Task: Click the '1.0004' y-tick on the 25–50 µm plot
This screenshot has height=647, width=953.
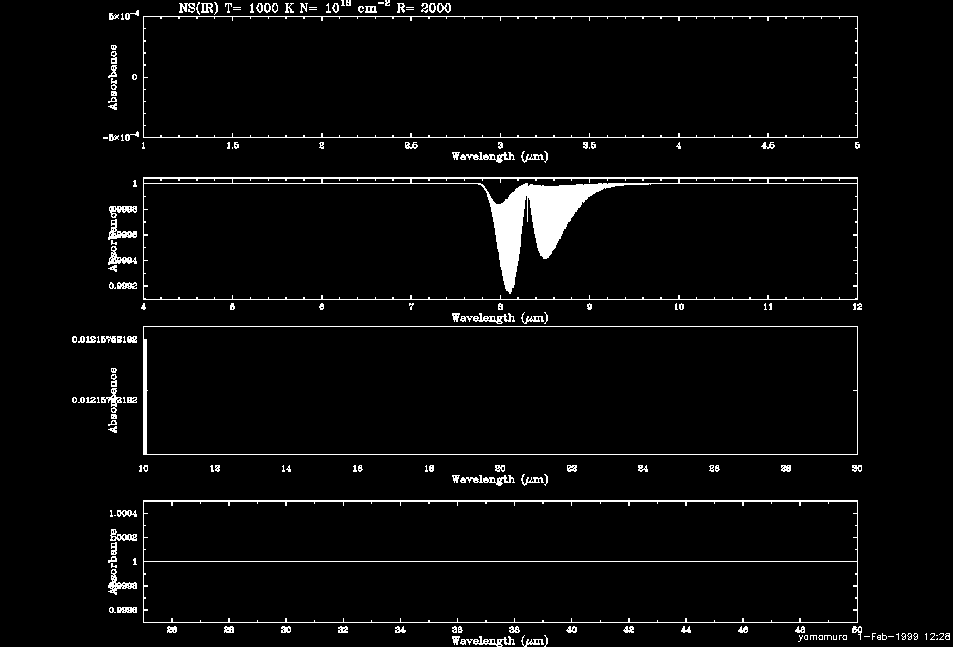Action: pos(123,513)
